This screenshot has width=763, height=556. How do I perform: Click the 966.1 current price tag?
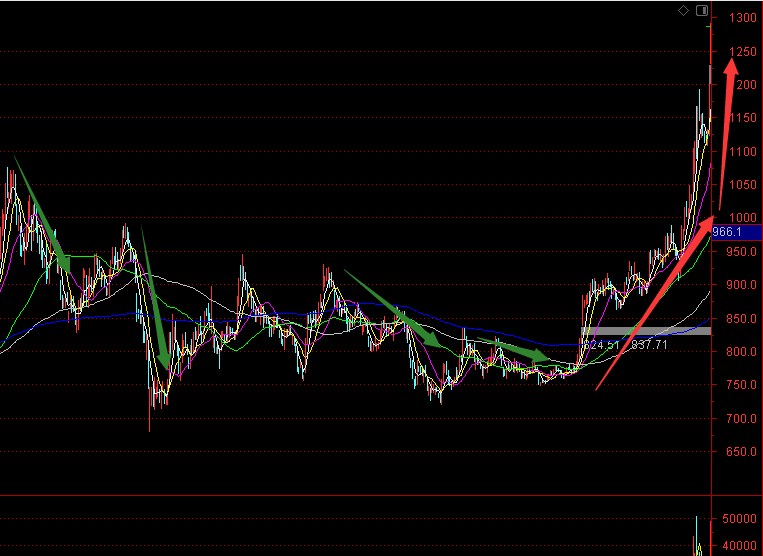(737, 232)
